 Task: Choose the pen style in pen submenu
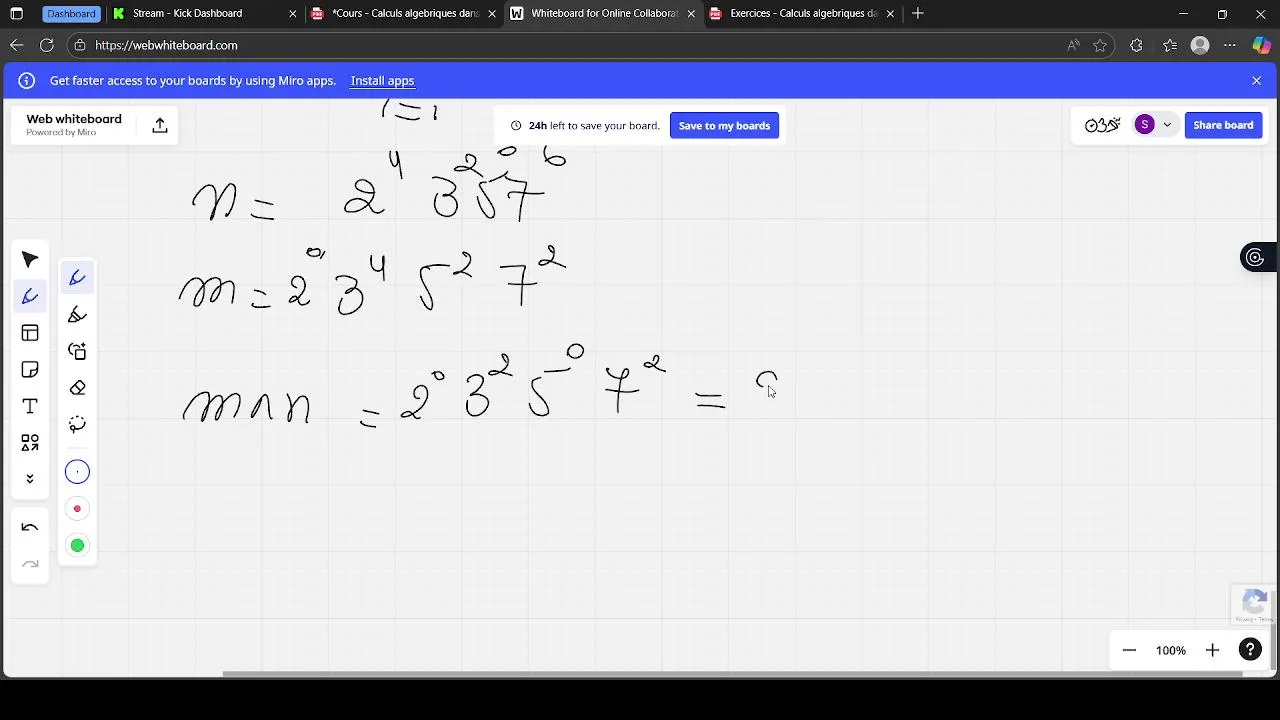(x=77, y=278)
